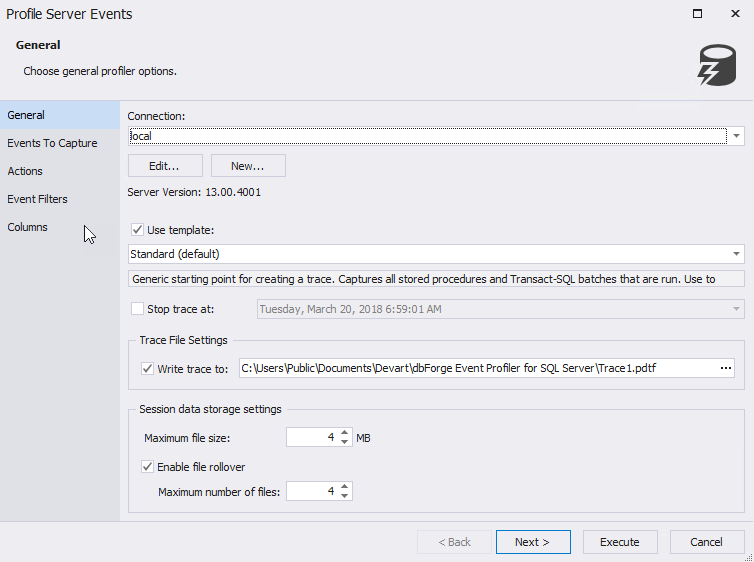Decrease maximum number of files spinner

pyautogui.click(x=345, y=496)
